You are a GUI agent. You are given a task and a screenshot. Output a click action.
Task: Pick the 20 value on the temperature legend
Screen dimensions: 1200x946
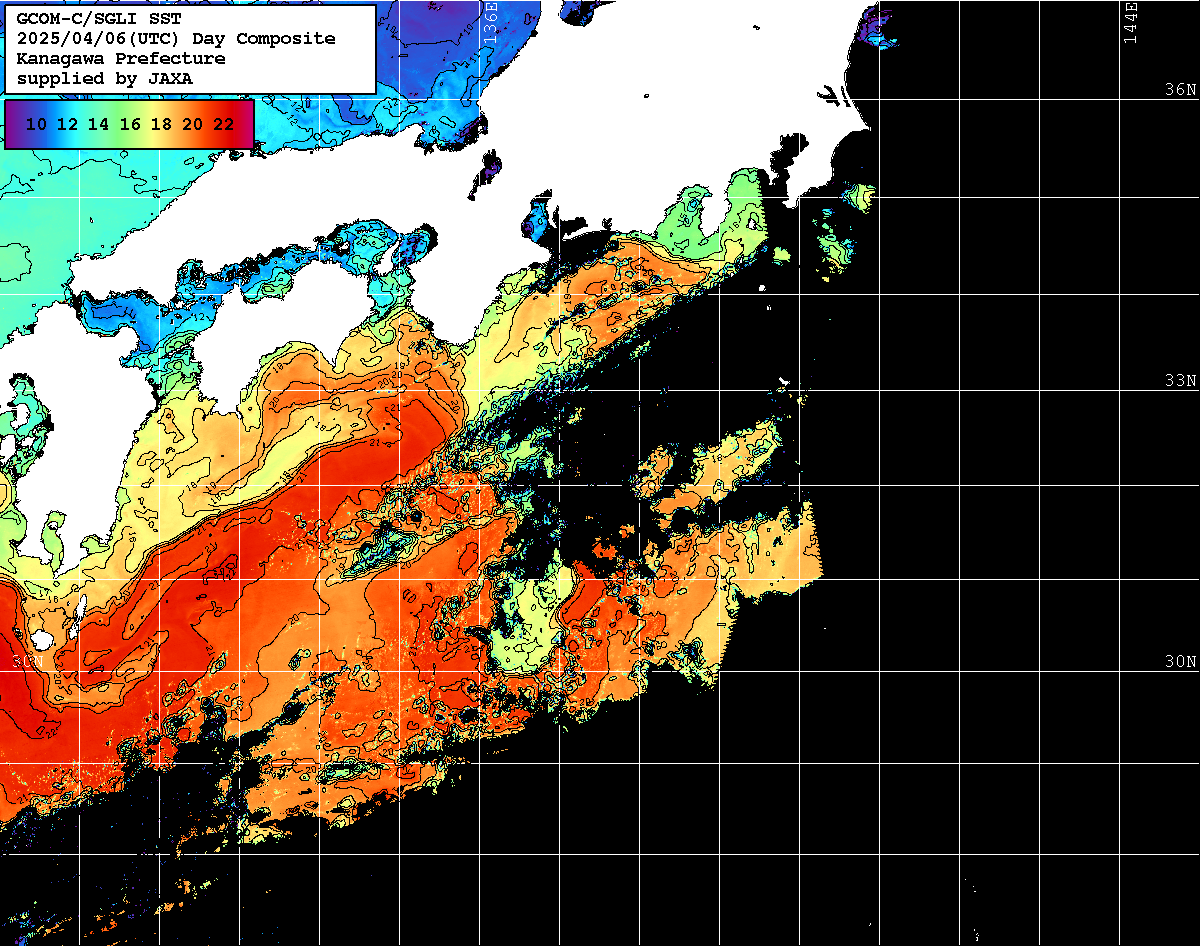(x=192, y=124)
